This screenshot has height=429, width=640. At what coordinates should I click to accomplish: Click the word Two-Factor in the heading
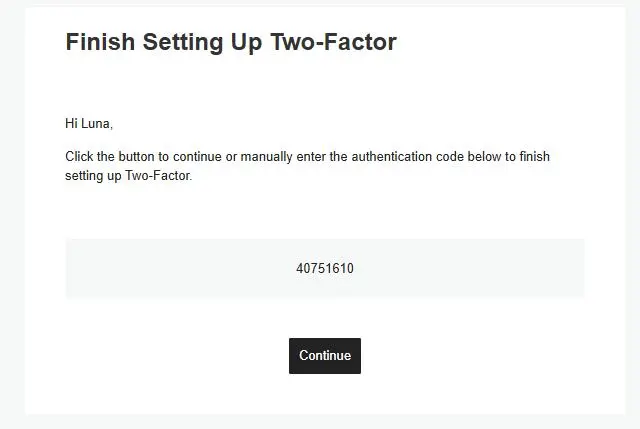(x=333, y=42)
